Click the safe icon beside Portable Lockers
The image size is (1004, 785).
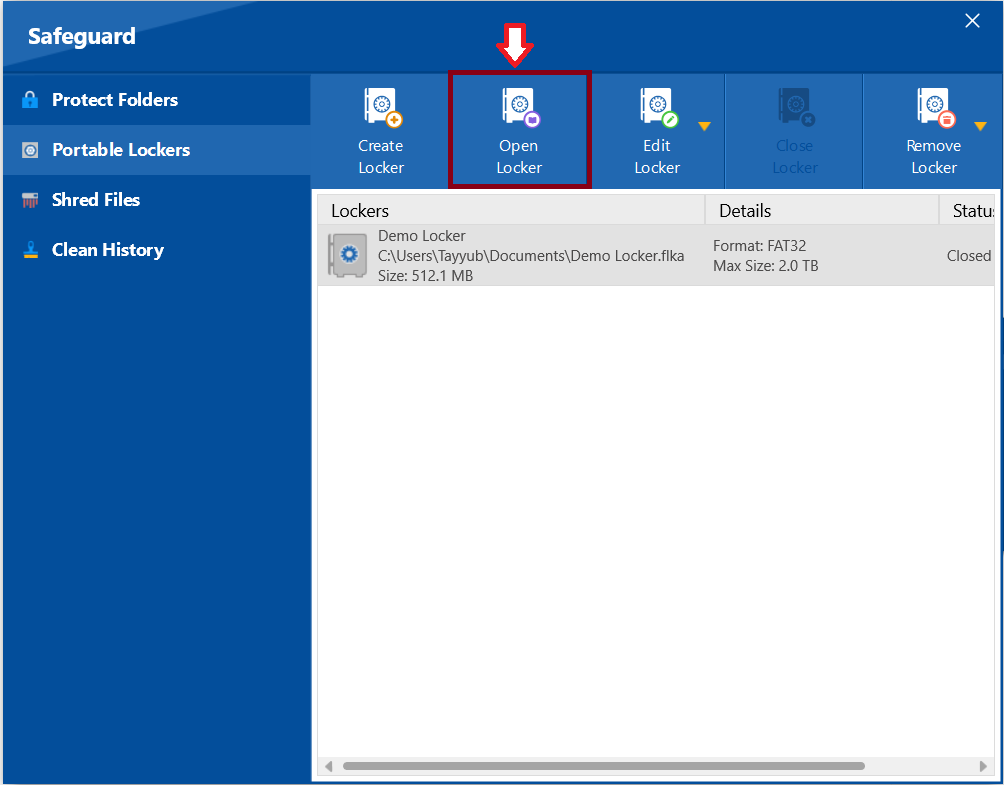[29, 150]
